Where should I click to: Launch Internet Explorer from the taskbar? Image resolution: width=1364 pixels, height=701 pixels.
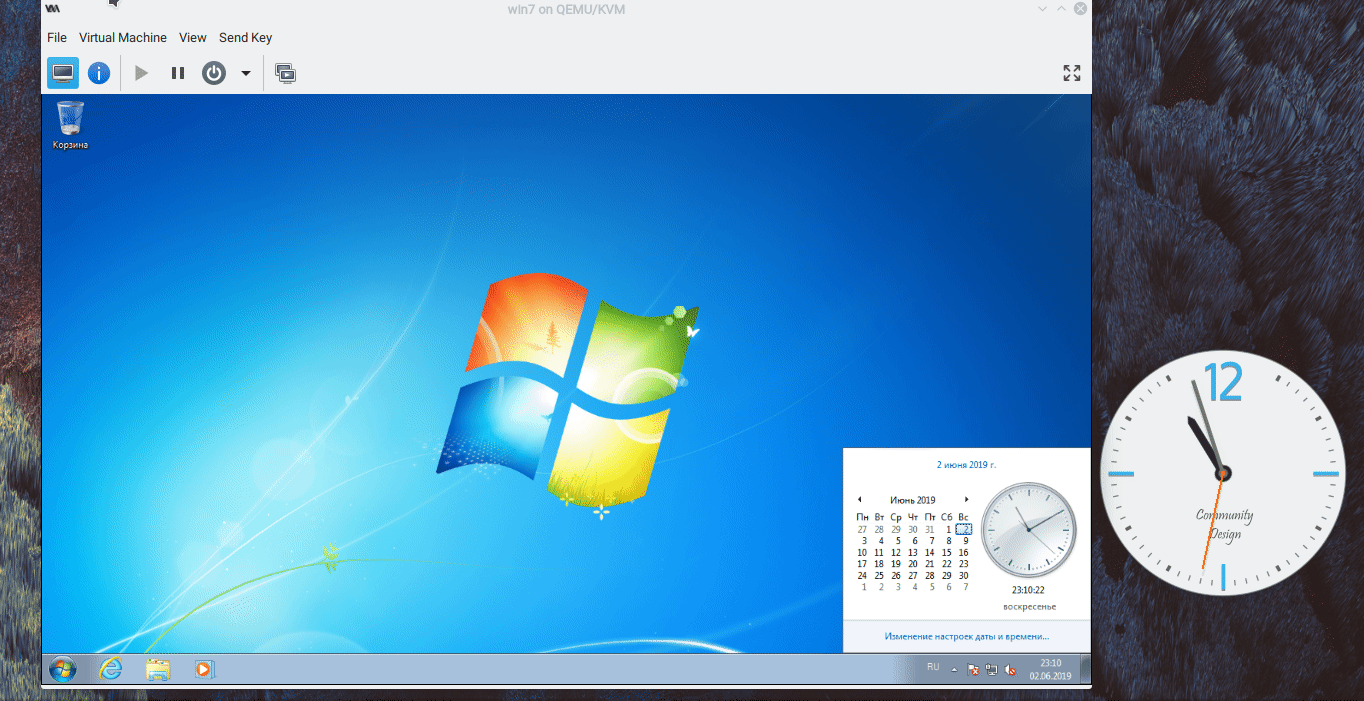pyautogui.click(x=110, y=669)
